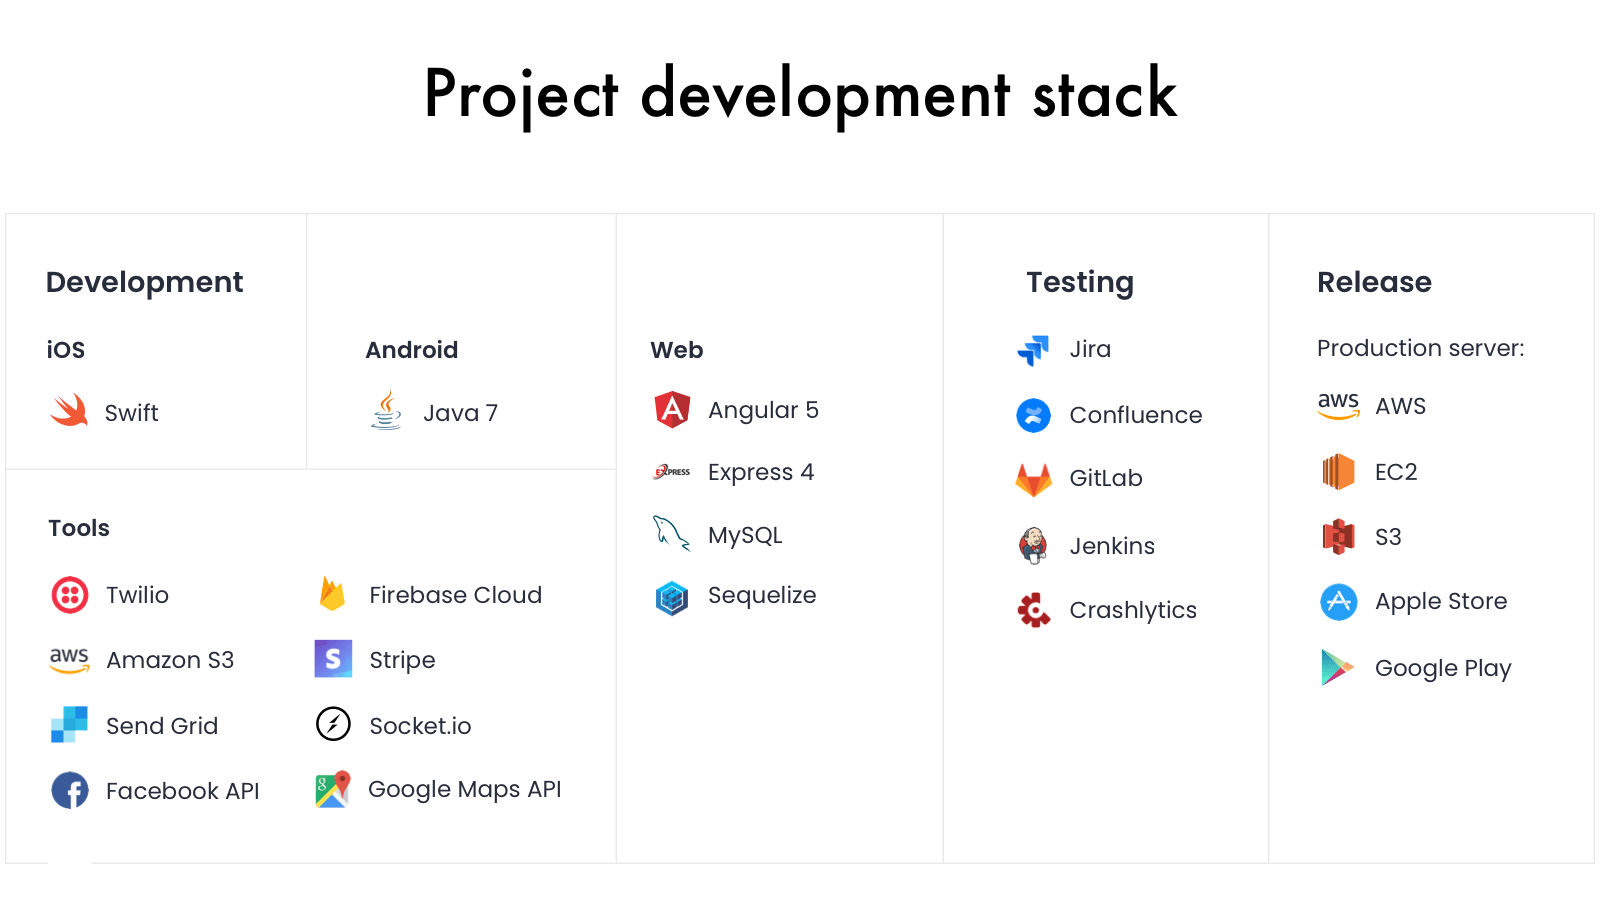Select the 'Amazon S3' label

(x=170, y=660)
